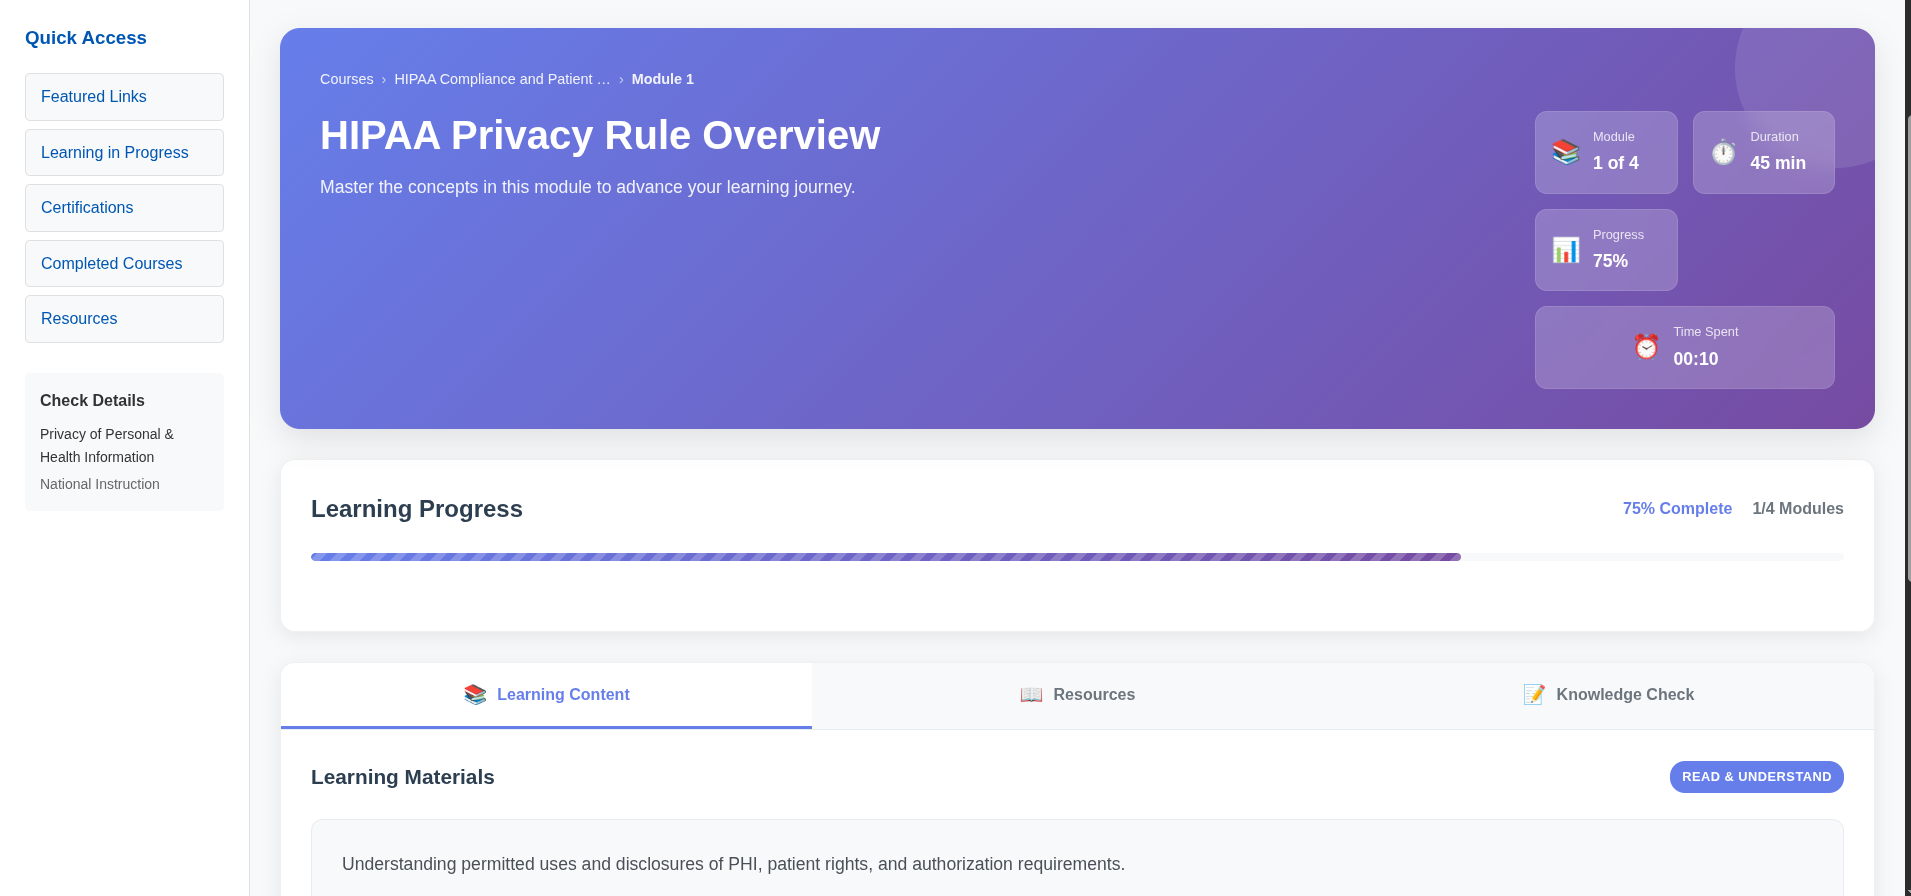Click the open book icon on Resources tab
1911x896 pixels.
click(x=1031, y=695)
